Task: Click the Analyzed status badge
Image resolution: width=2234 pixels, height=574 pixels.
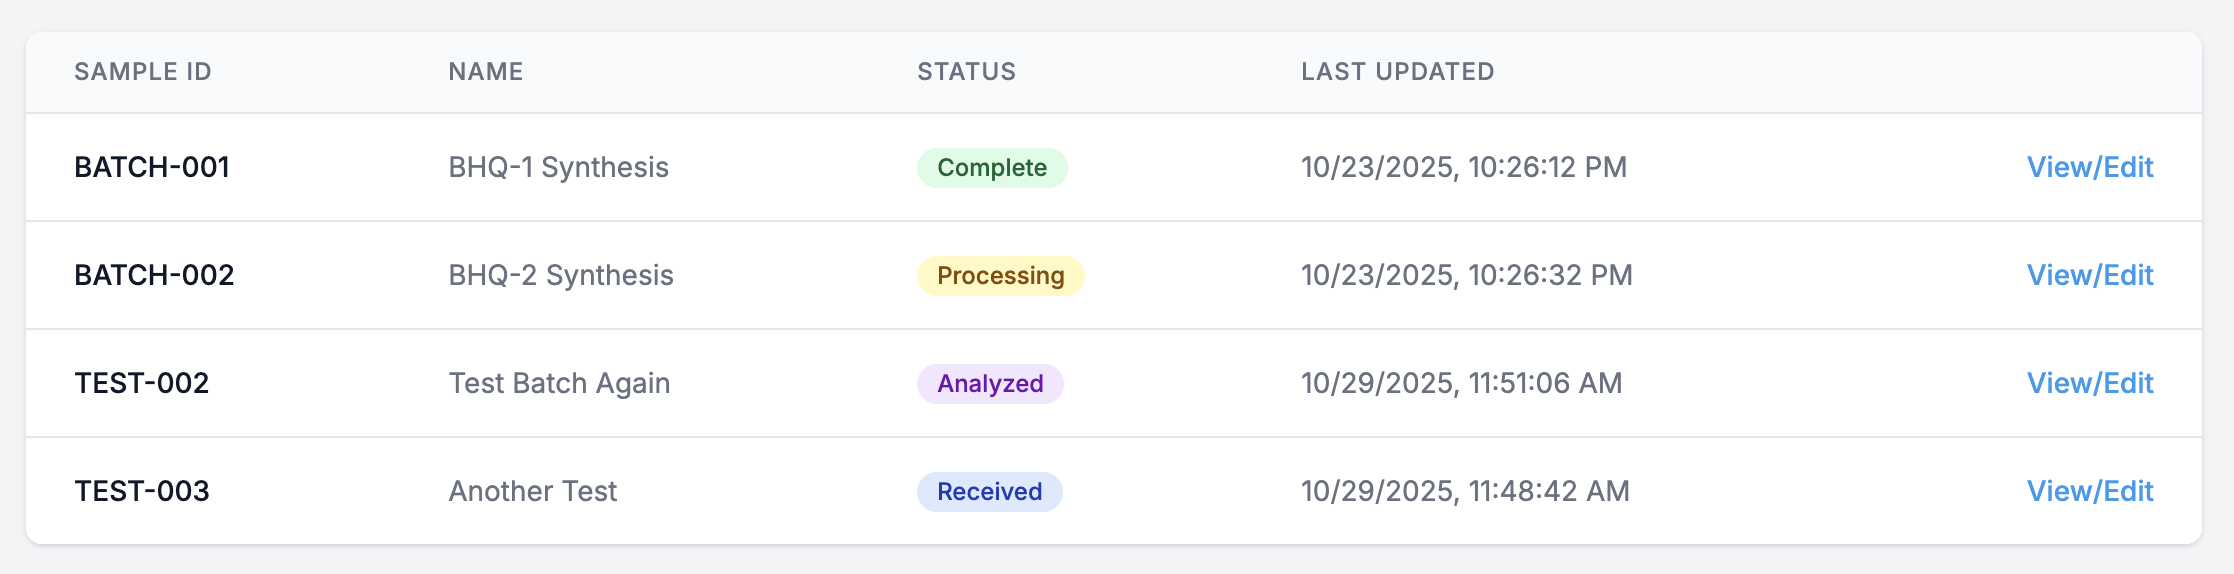Action: pos(990,384)
